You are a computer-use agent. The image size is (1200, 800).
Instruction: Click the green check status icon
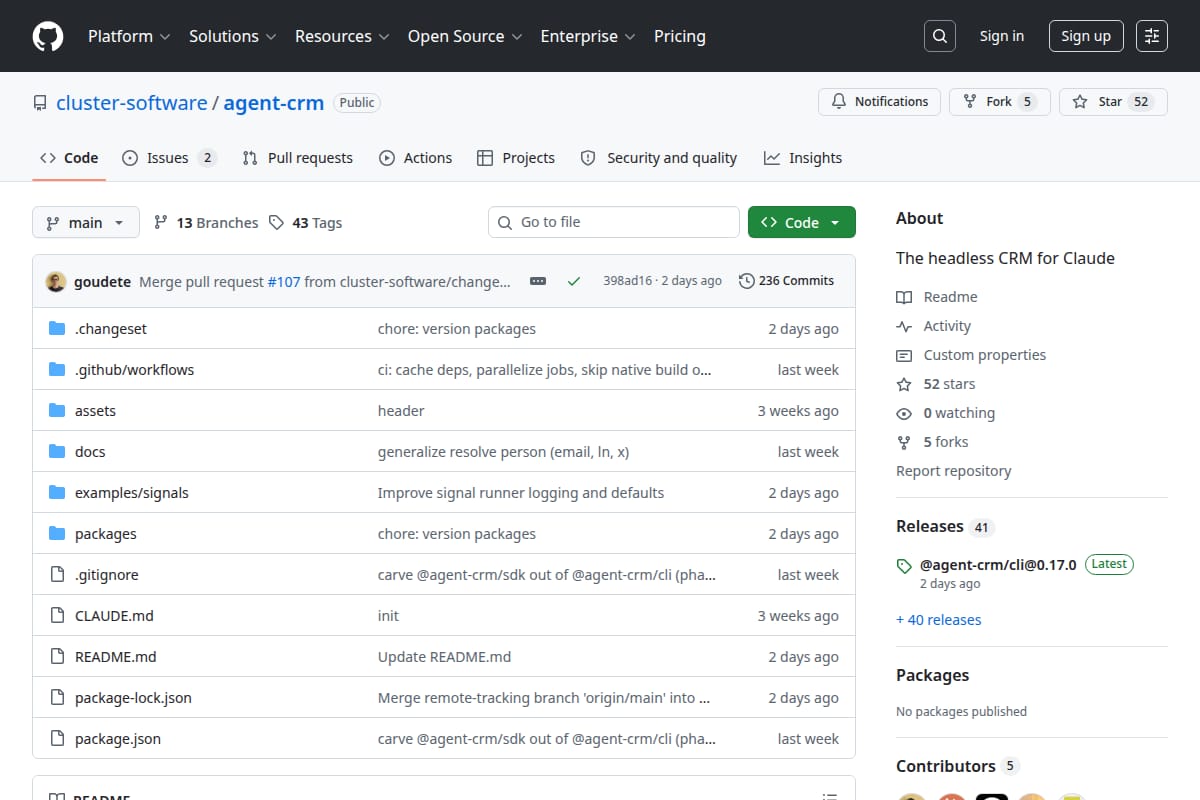[x=574, y=281]
